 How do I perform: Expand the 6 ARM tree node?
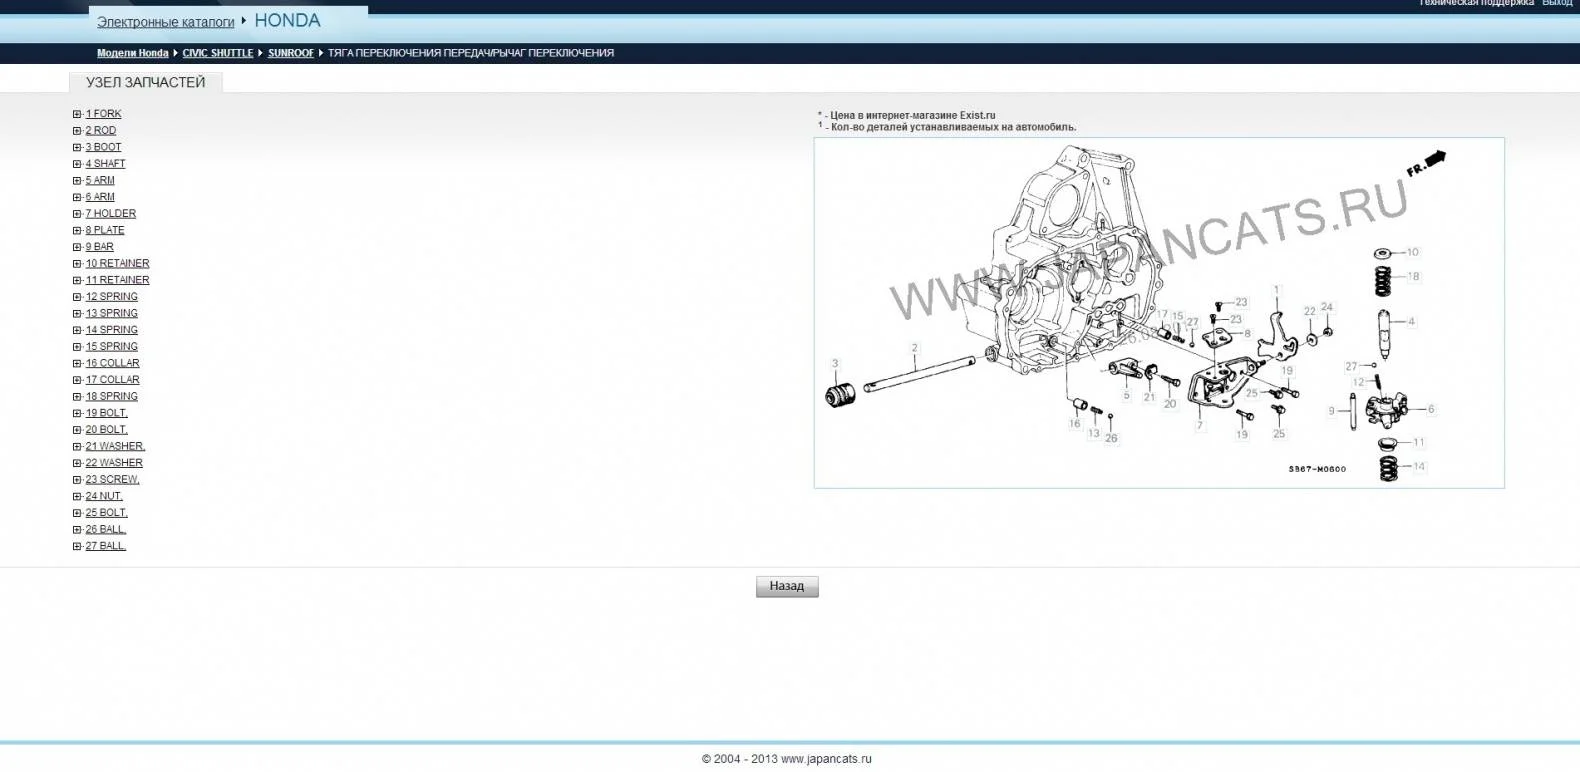click(77, 197)
